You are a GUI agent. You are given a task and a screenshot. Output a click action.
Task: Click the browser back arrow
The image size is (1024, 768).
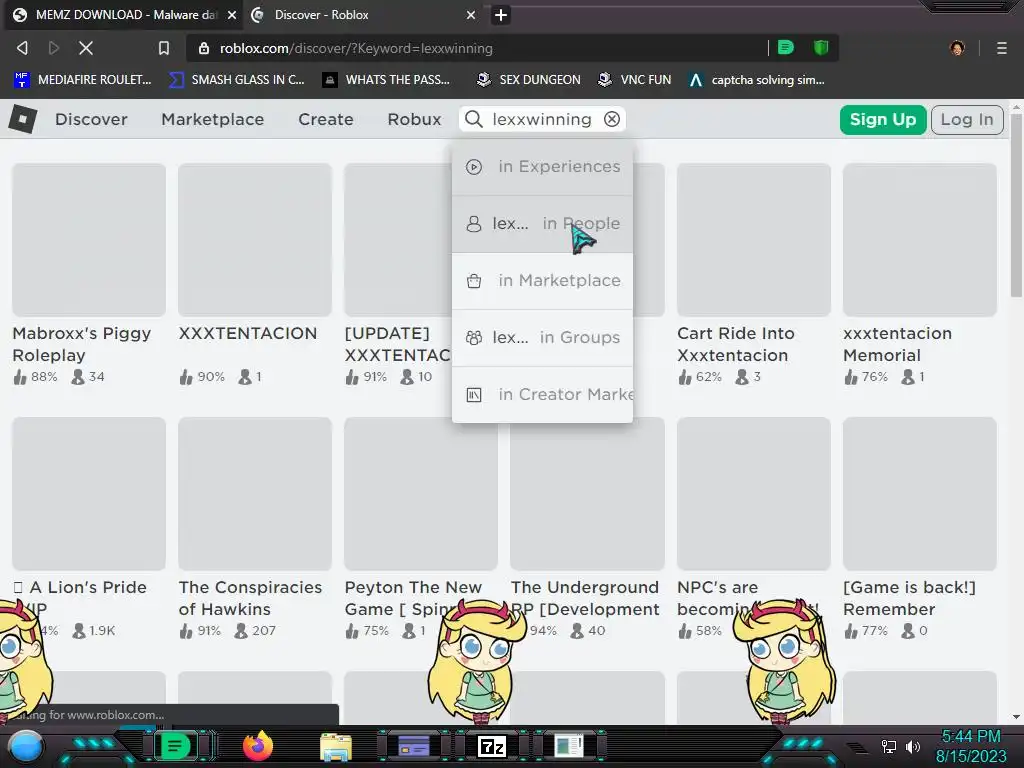22,48
